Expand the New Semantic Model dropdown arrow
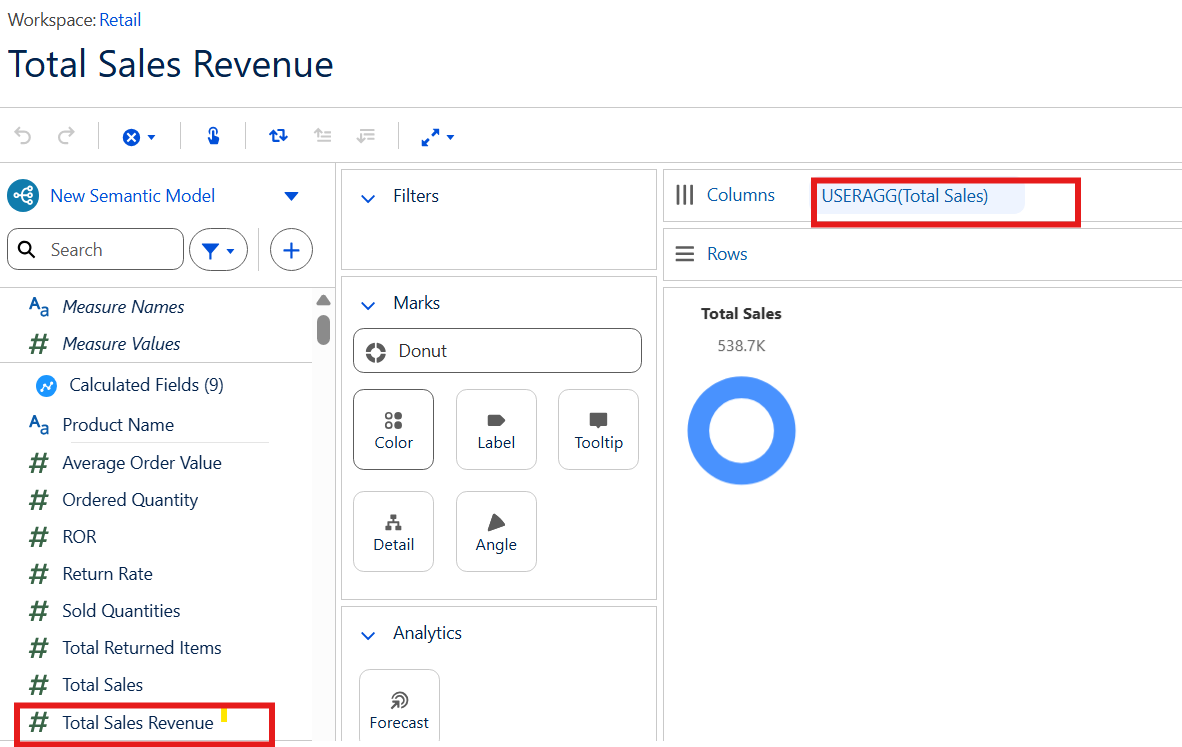The height and width of the screenshot is (747, 1182). pos(291,196)
